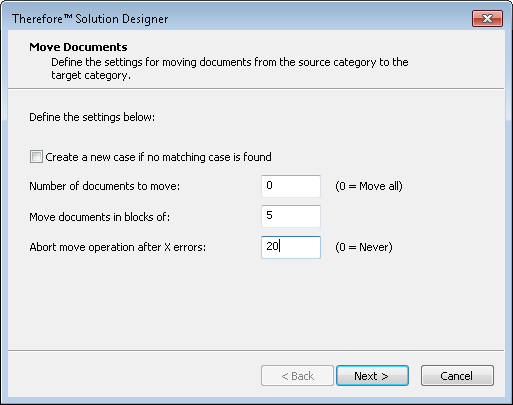Click the disabled < Back button
513x405 pixels.
click(x=297, y=376)
